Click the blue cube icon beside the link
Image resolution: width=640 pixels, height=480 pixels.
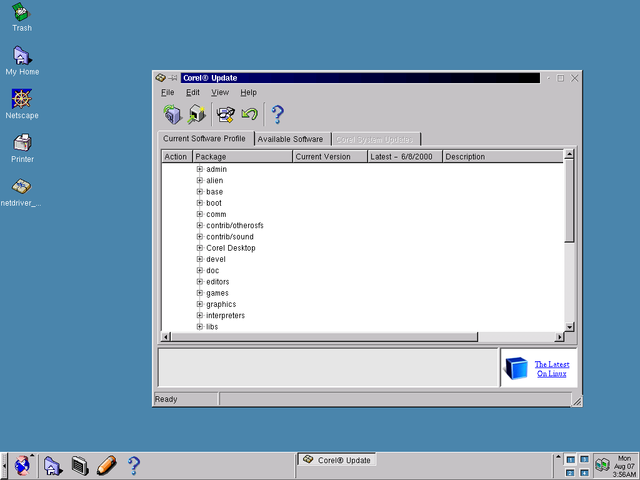516,368
